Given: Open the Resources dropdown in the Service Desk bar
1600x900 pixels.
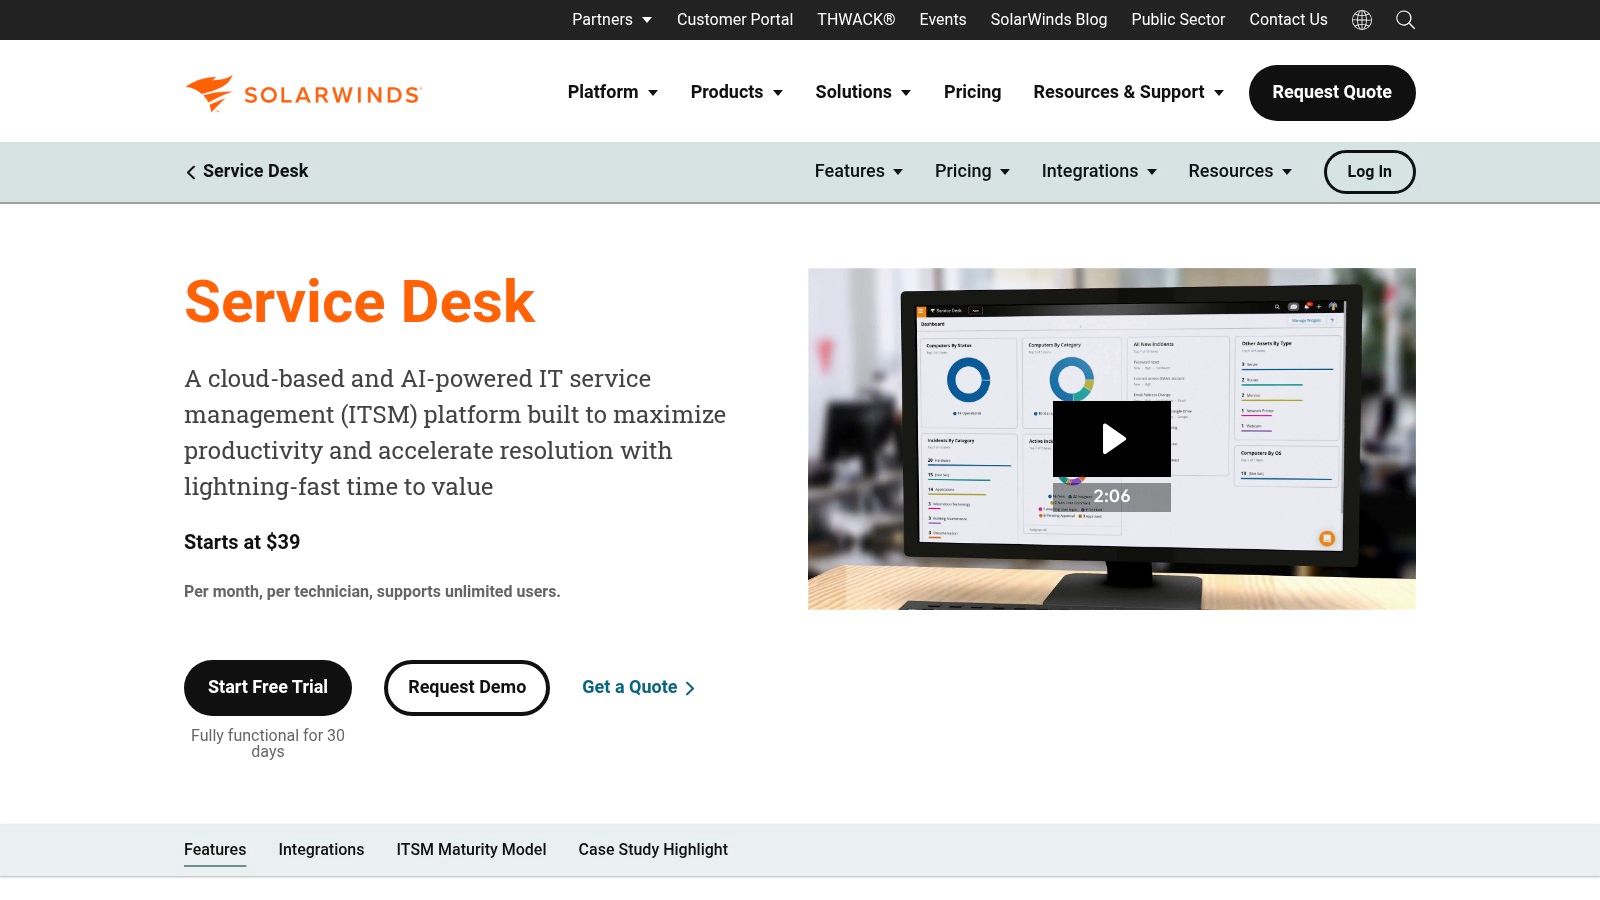Looking at the screenshot, I should click(x=1240, y=171).
